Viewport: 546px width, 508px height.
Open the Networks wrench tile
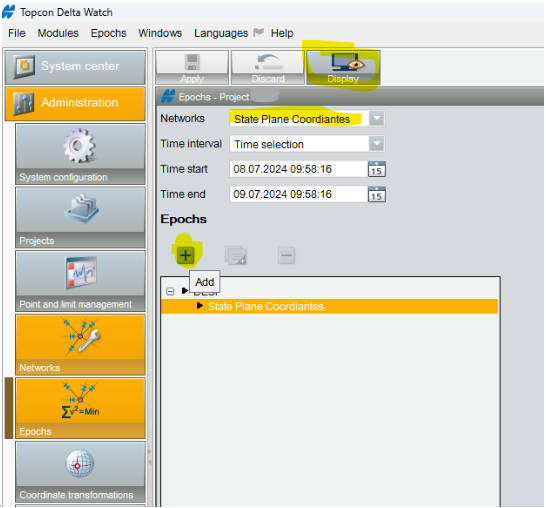coord(80,344)
